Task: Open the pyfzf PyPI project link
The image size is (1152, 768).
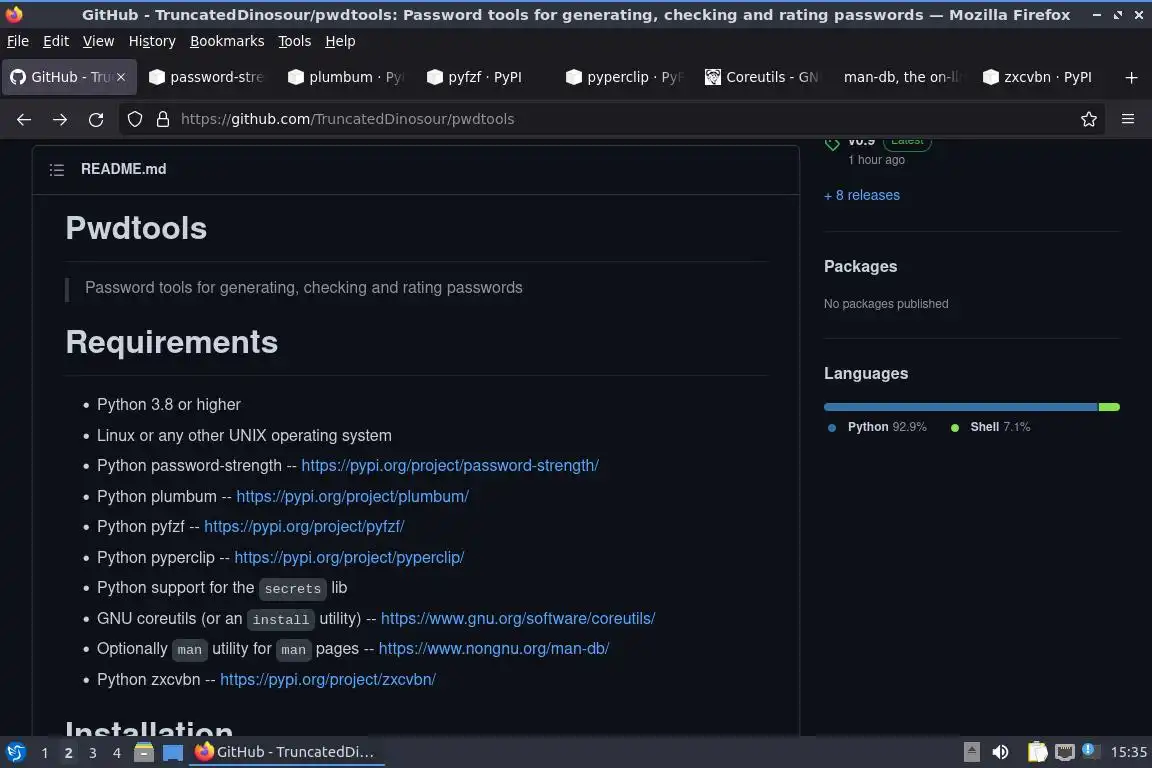Action: pos(304,527)
